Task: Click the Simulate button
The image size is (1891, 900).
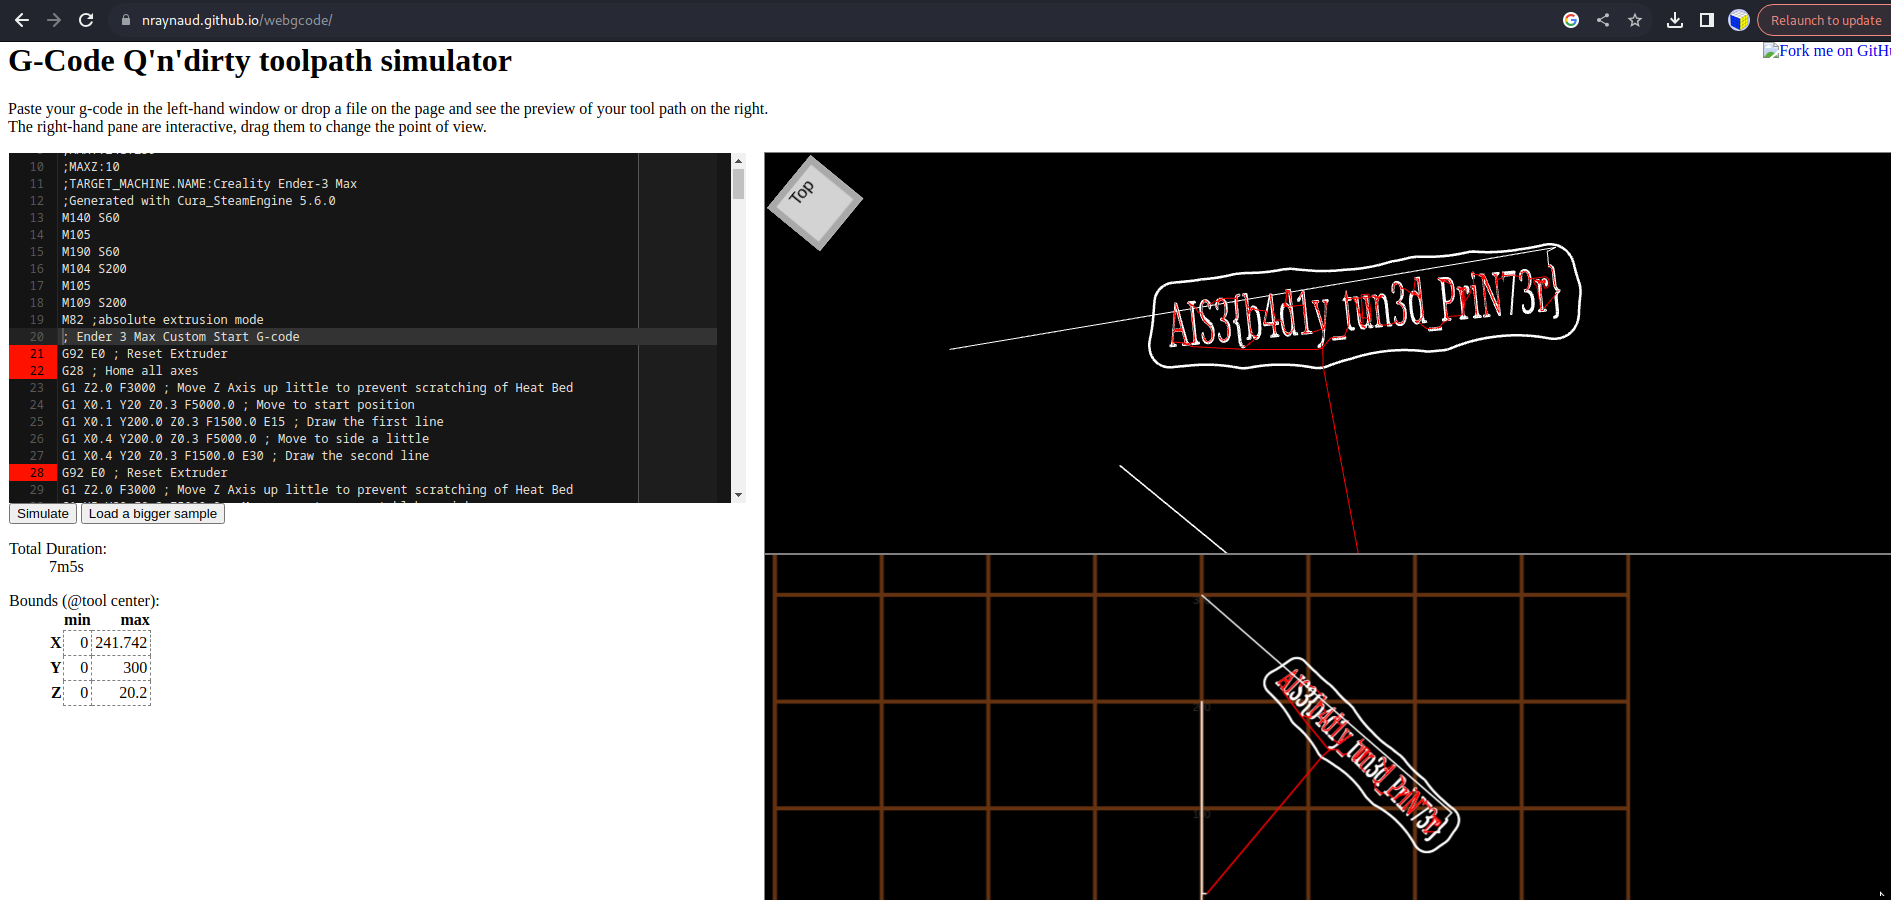Action: click(x=43, y=514)
